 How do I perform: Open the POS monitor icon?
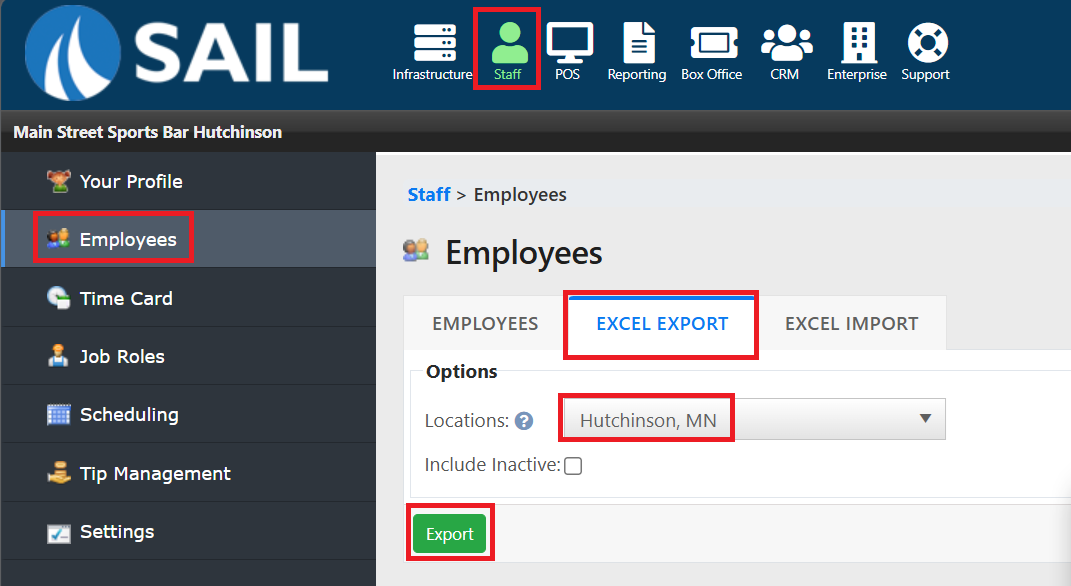pyautogui.click(x=569, y=43)
